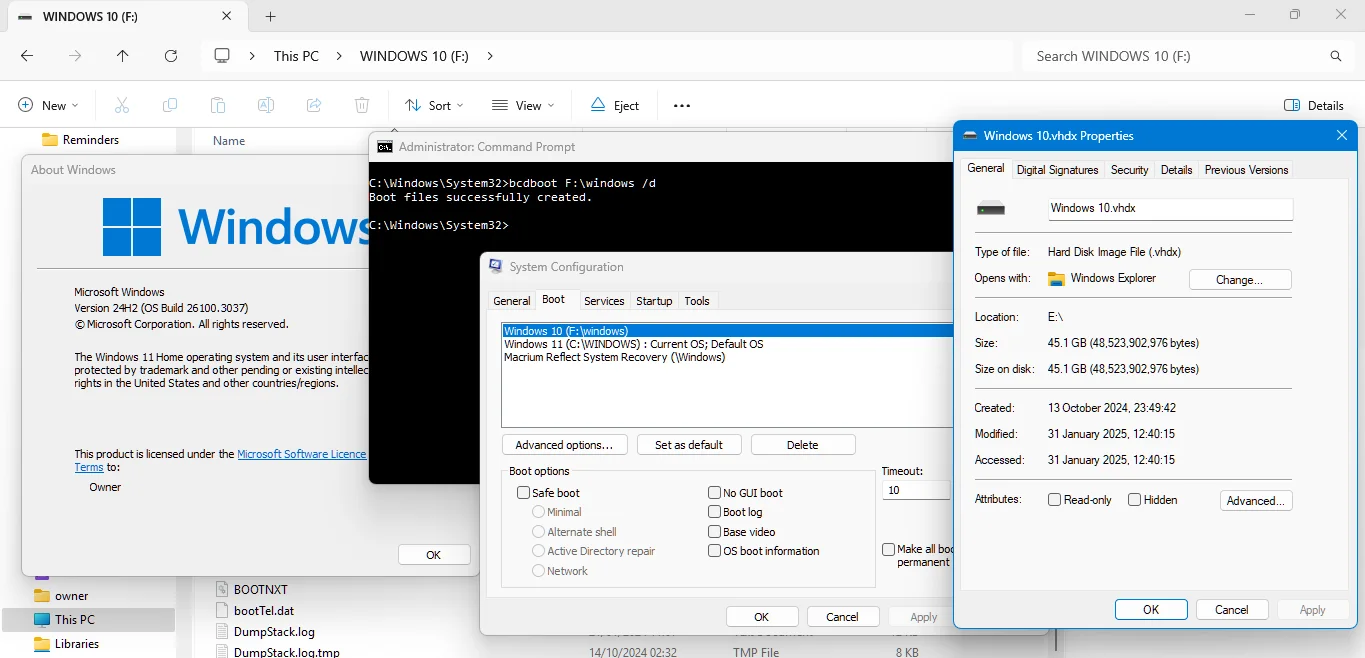Select Libraries in the navigation pane

pyautogui.click(x=77, y=644)
